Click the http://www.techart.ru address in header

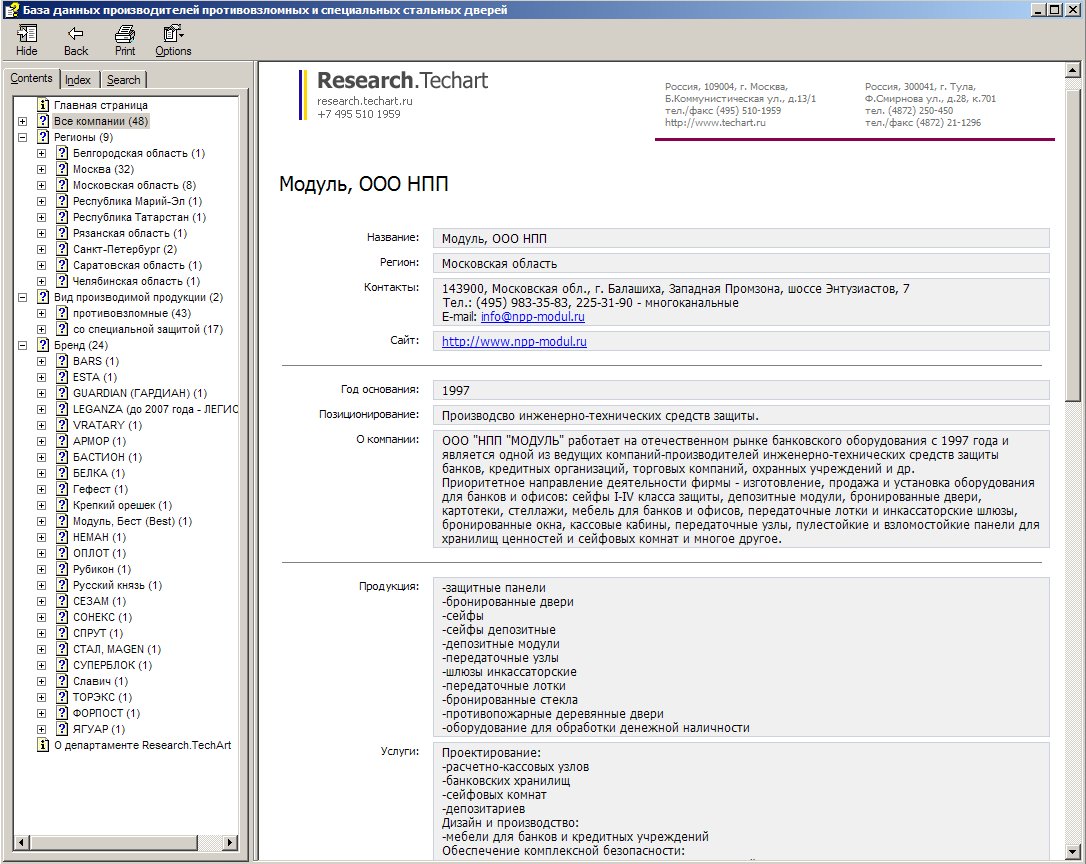coord(715,123)
